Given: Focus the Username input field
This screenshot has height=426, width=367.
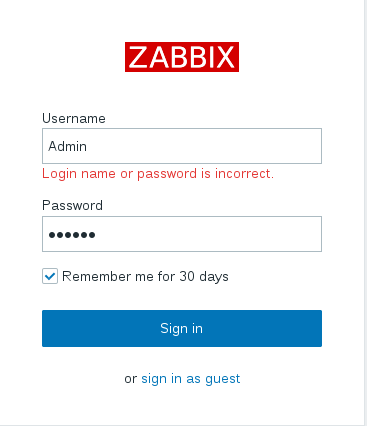Looking at the screenshot, I should [182, 146].
